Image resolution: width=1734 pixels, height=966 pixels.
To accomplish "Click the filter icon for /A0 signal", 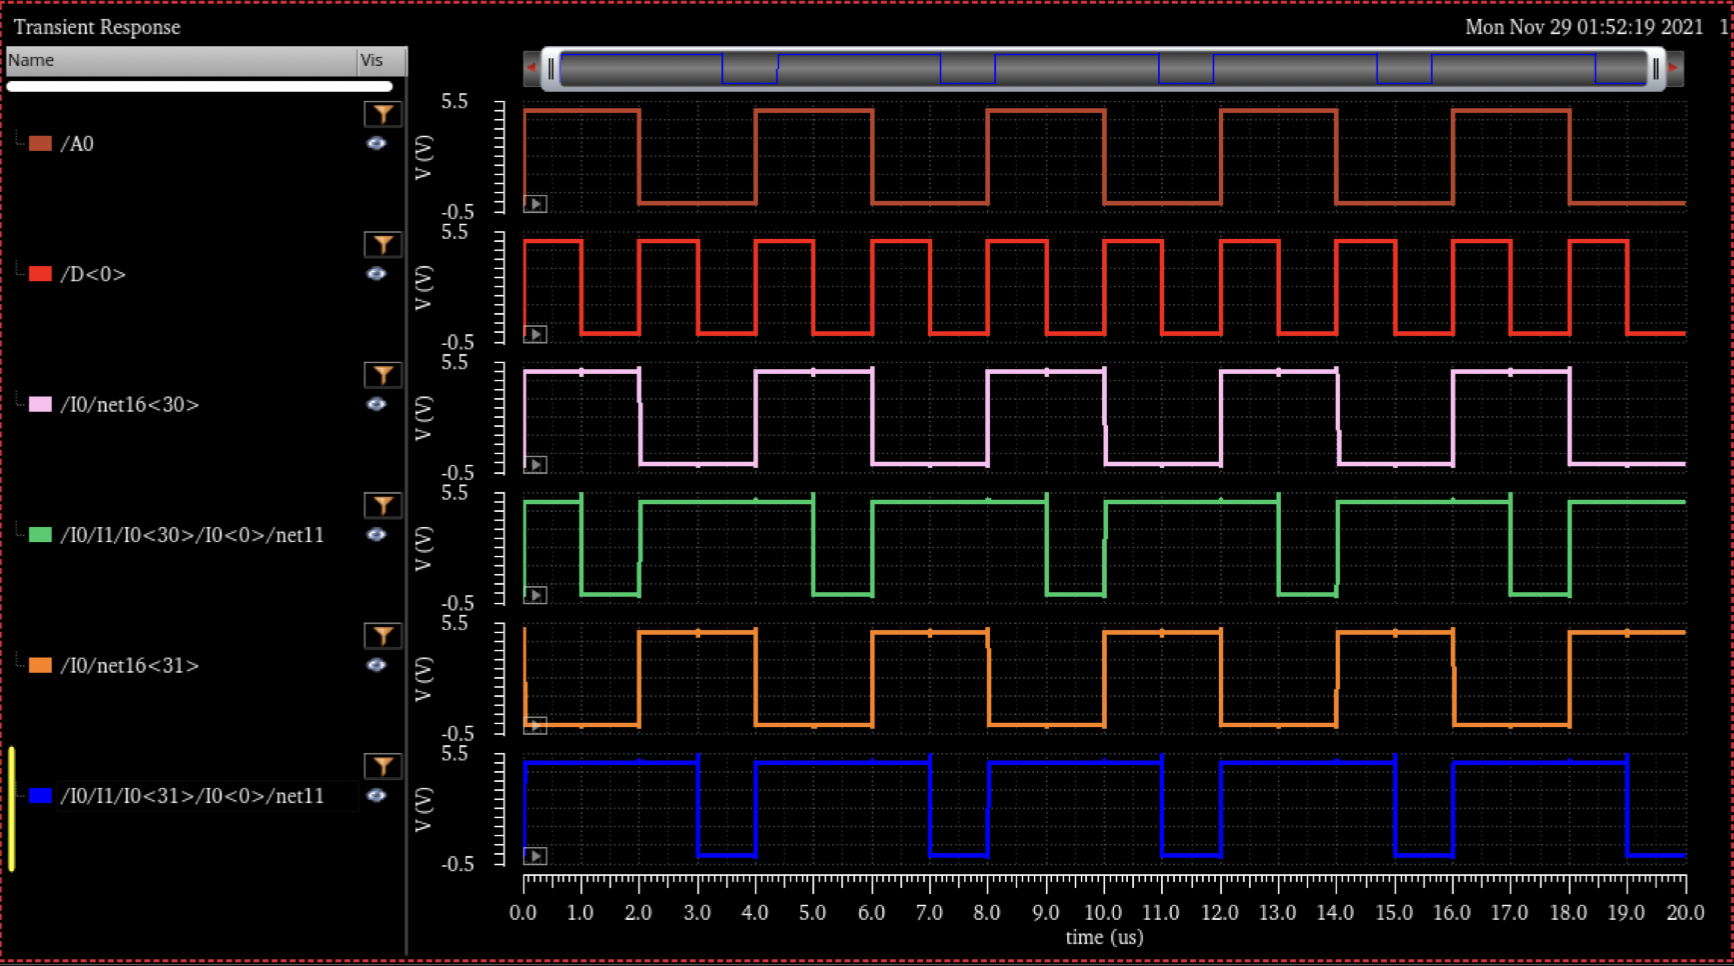I will 382,114.
